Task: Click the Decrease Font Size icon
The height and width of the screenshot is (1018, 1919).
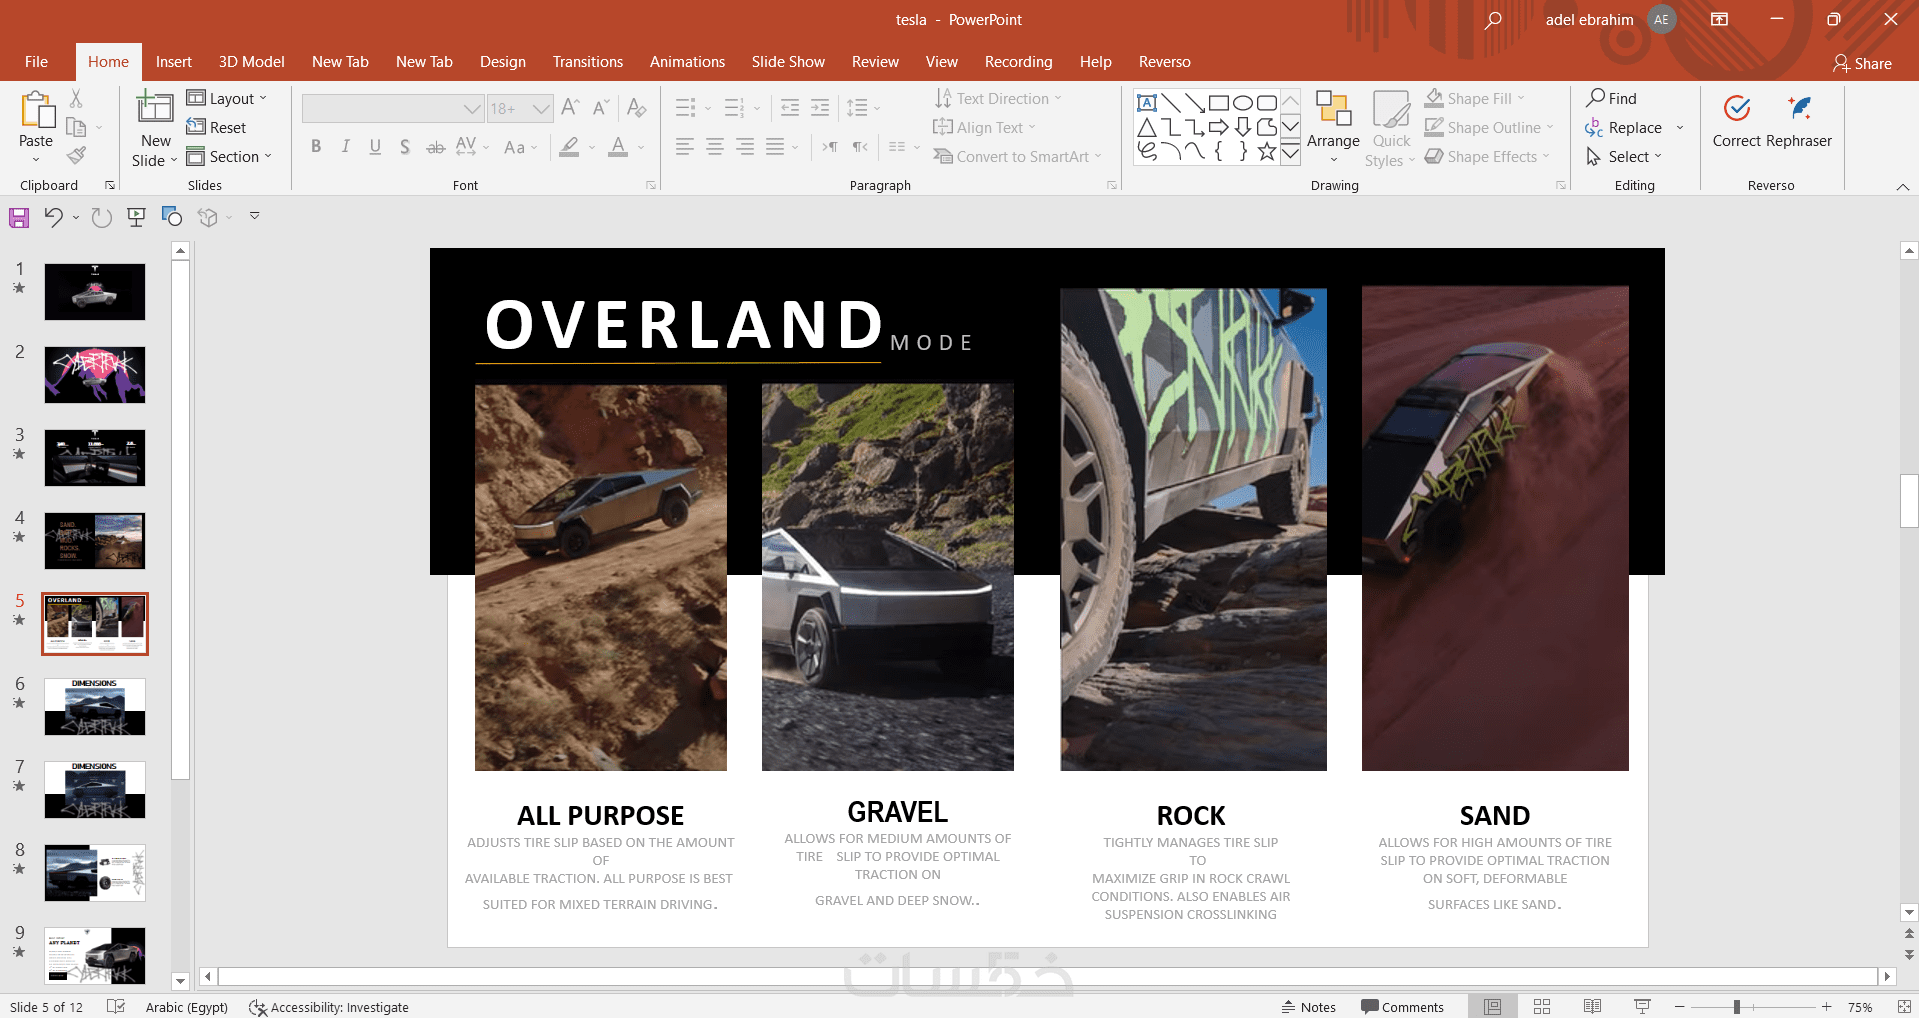Action: point(601,107)
